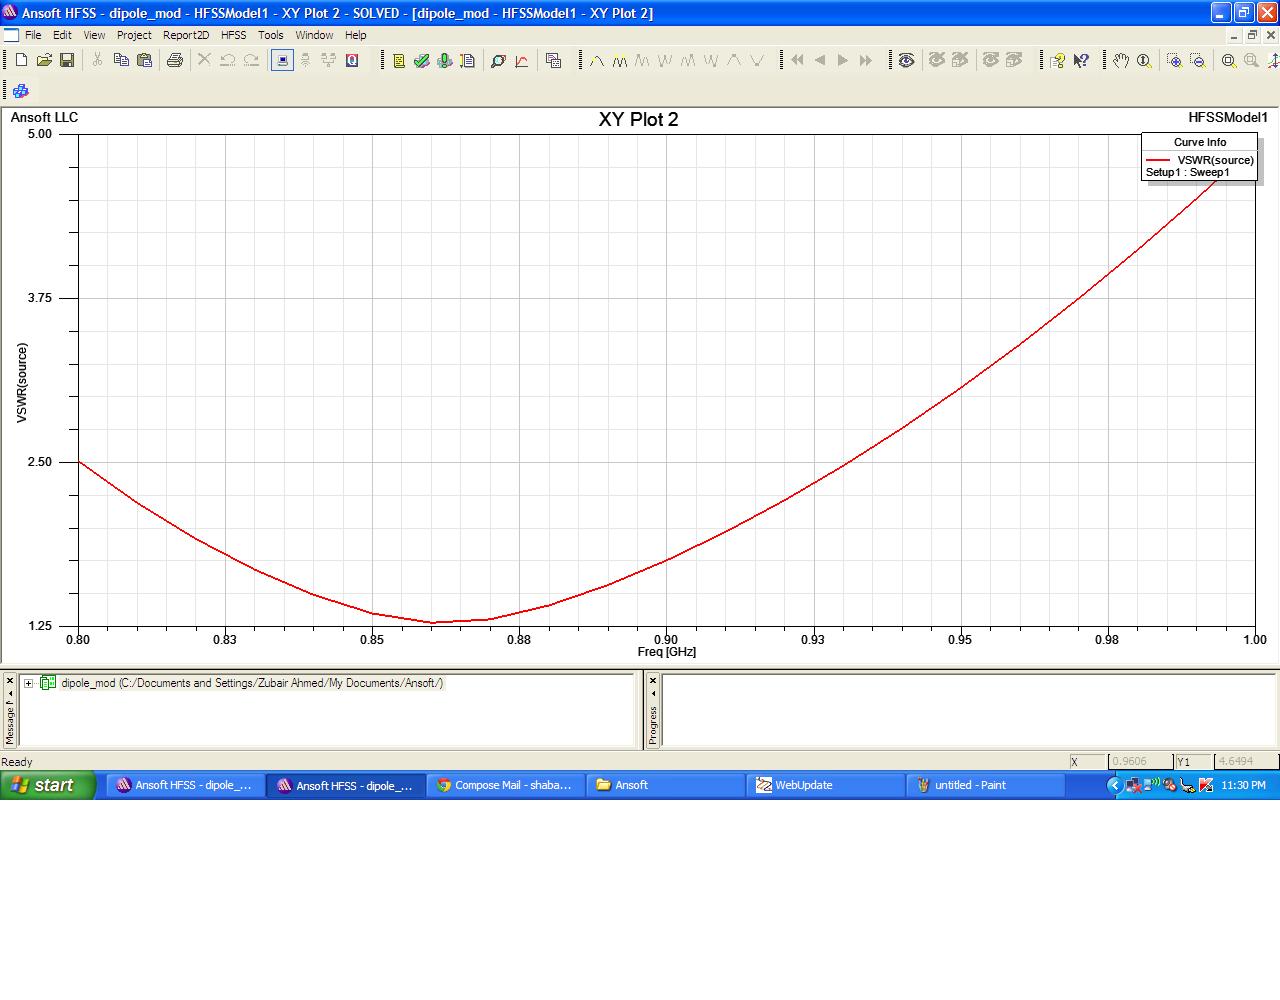Viewport: 1280px width, 1000px height.
Task: Collapse the Progress panel using its arrow
Action: click(x=653, y=693)
